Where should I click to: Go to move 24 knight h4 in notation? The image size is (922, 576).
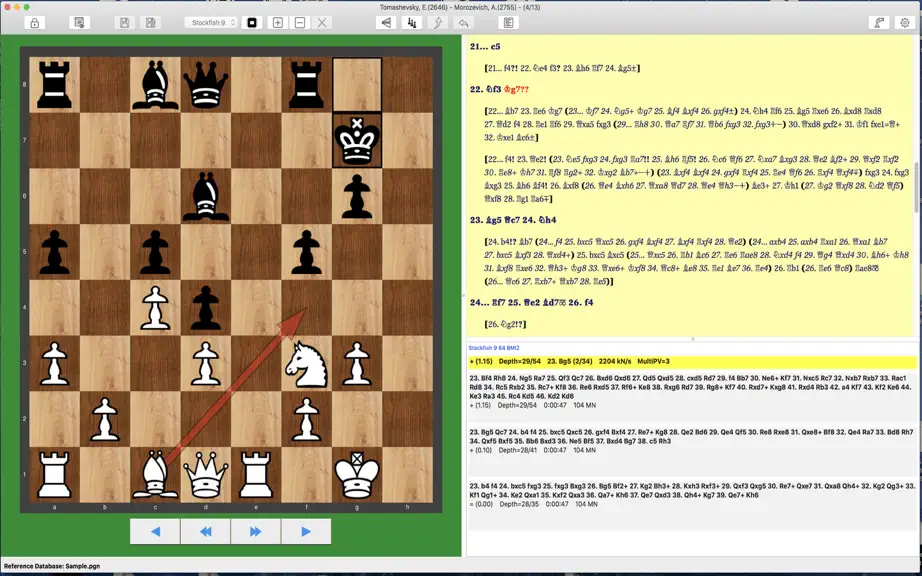click(x=538, y=220)
